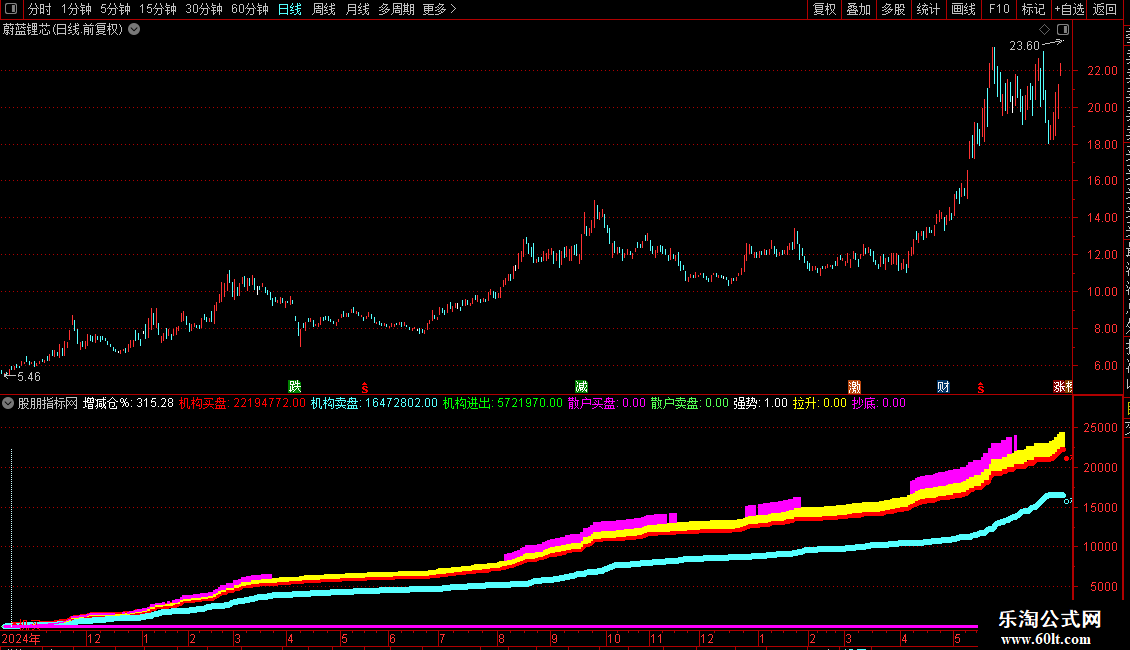Click the 叠加 overlay button
The image size is (1130, 650).
pyautogui.click(x=858, y=9)
